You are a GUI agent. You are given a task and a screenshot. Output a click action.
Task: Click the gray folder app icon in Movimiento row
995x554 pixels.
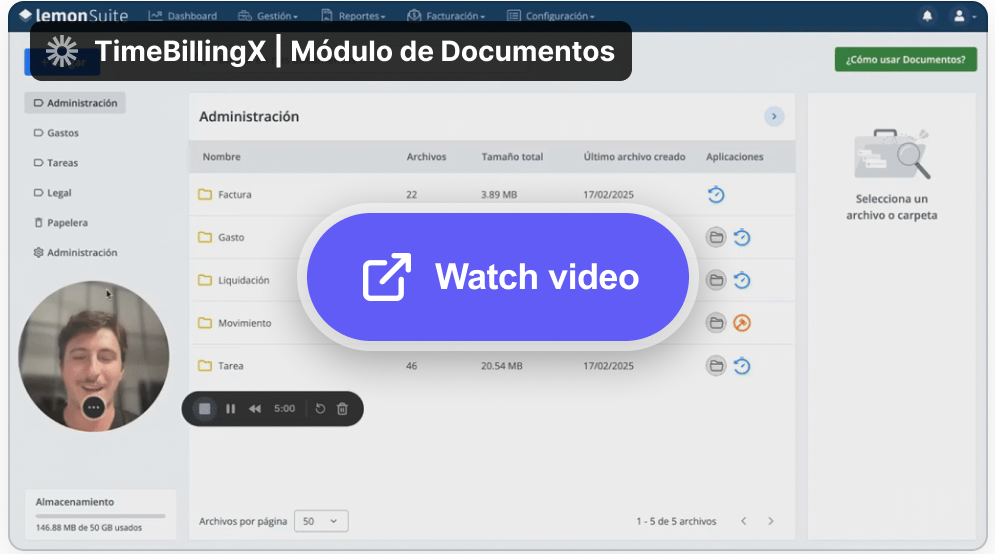point(716,323)
